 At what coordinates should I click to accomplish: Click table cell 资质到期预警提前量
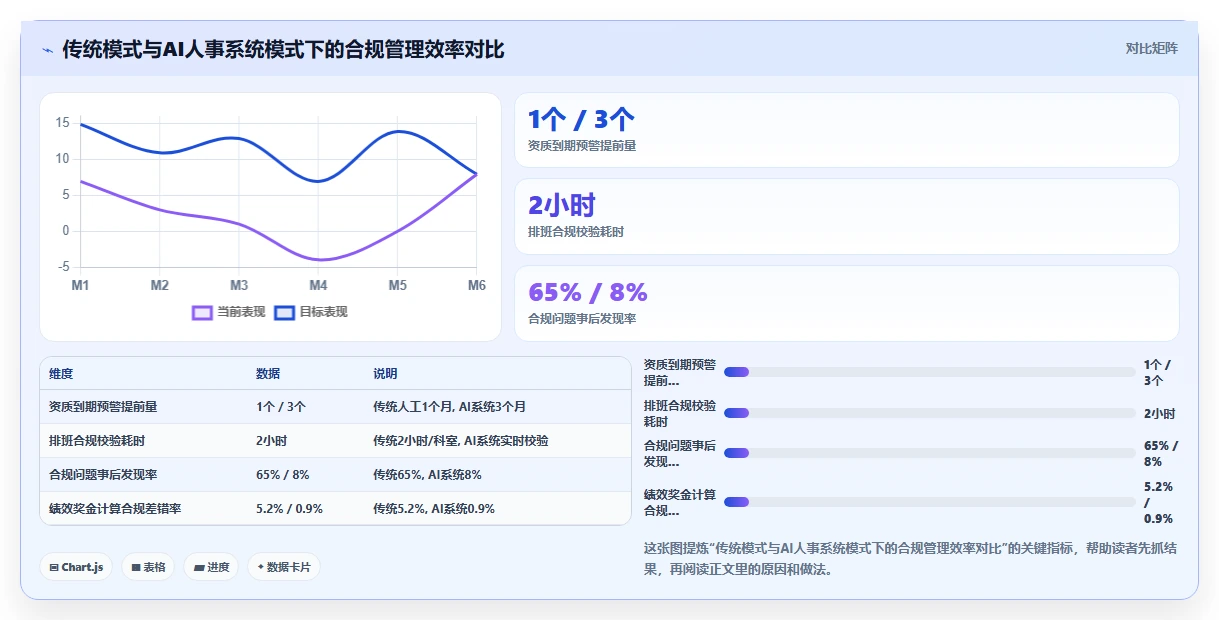[x=103, y=407]
